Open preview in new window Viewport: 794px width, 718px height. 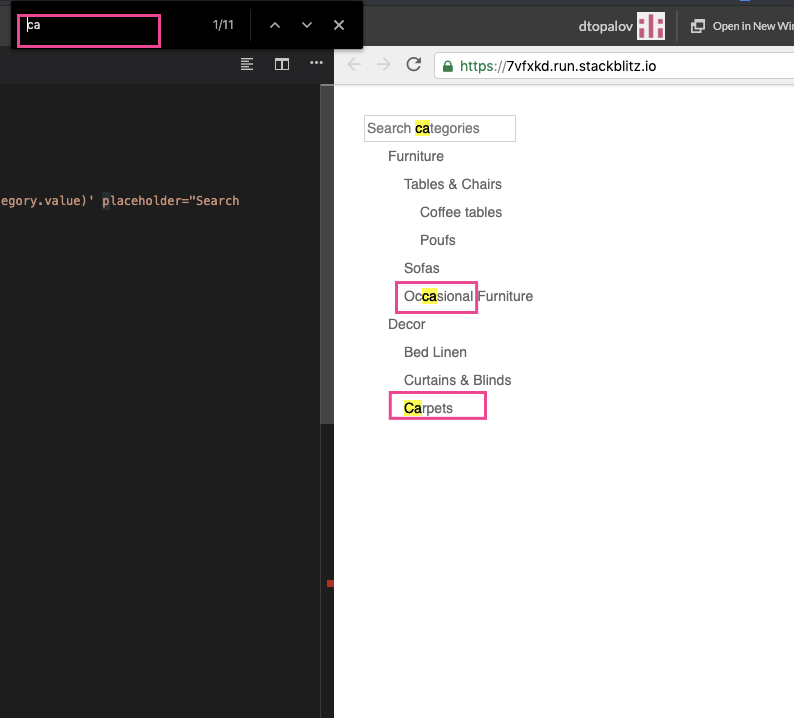tap(741, 26)
